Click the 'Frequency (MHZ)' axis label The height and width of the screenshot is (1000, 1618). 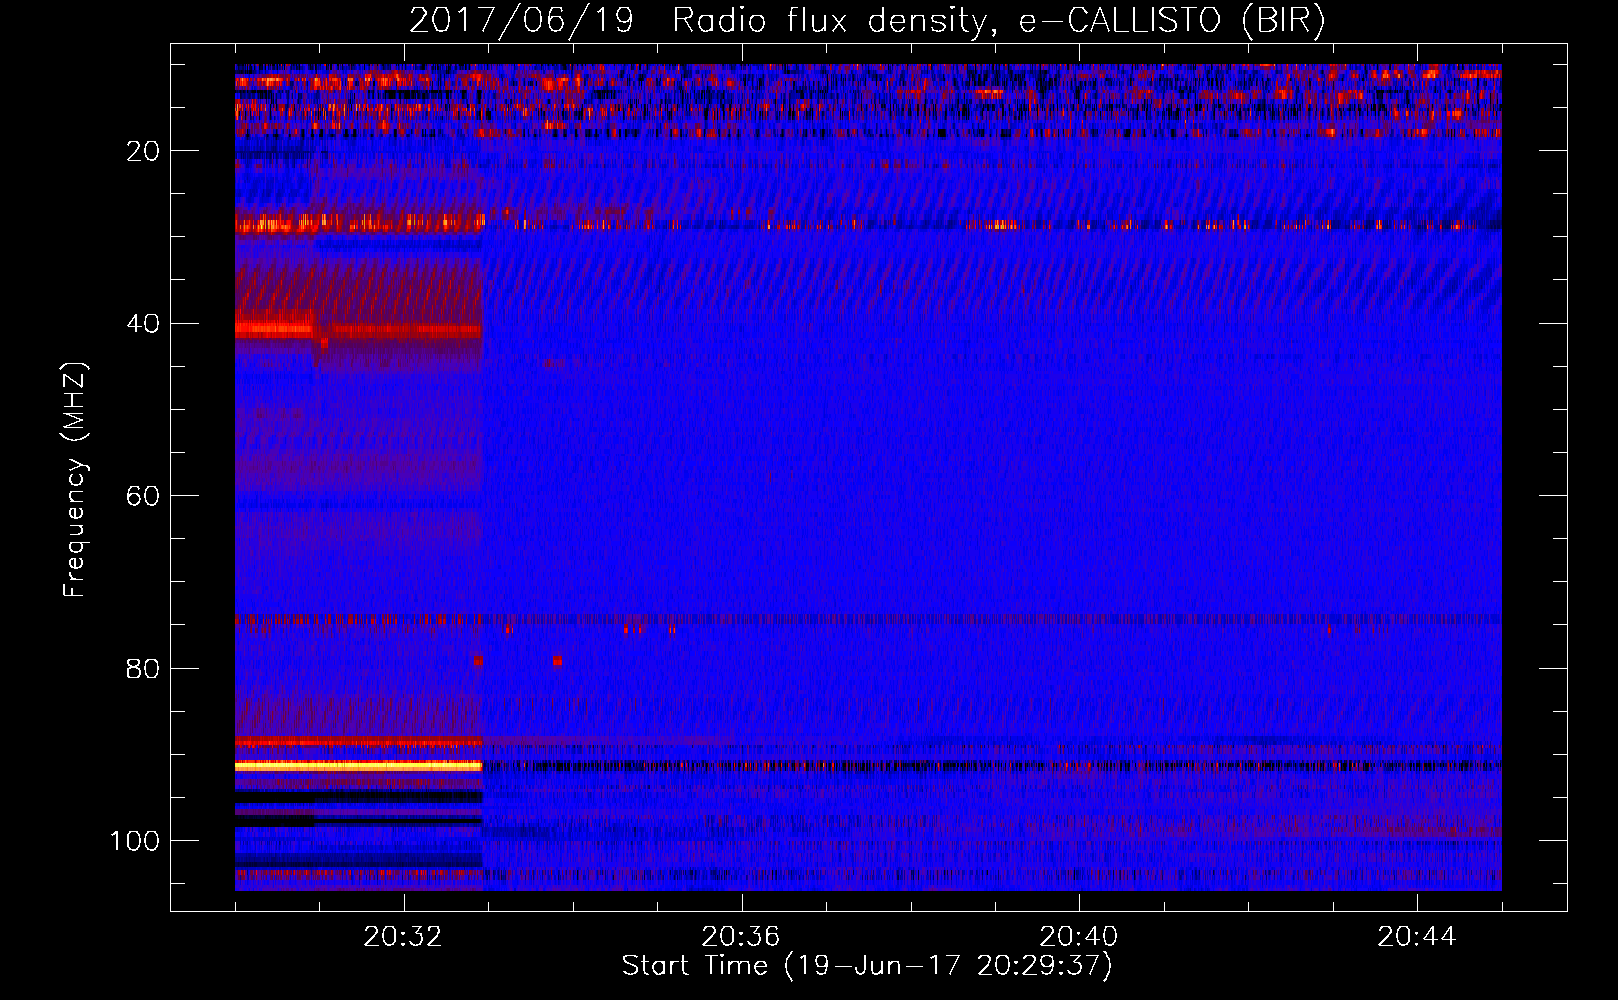click(x=75, y=480)
